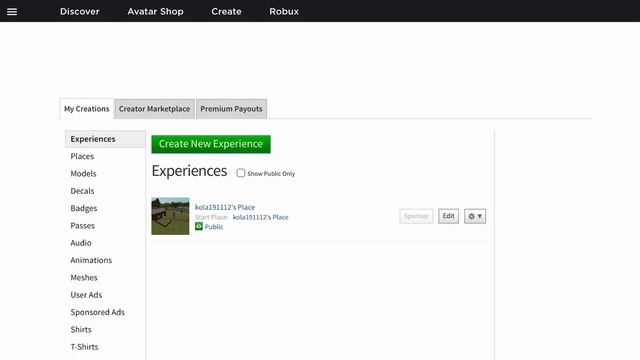Open the Premium Payouts tab
Image resolution: width=640 pixels, height=360 pixels.
click(231, 109)
